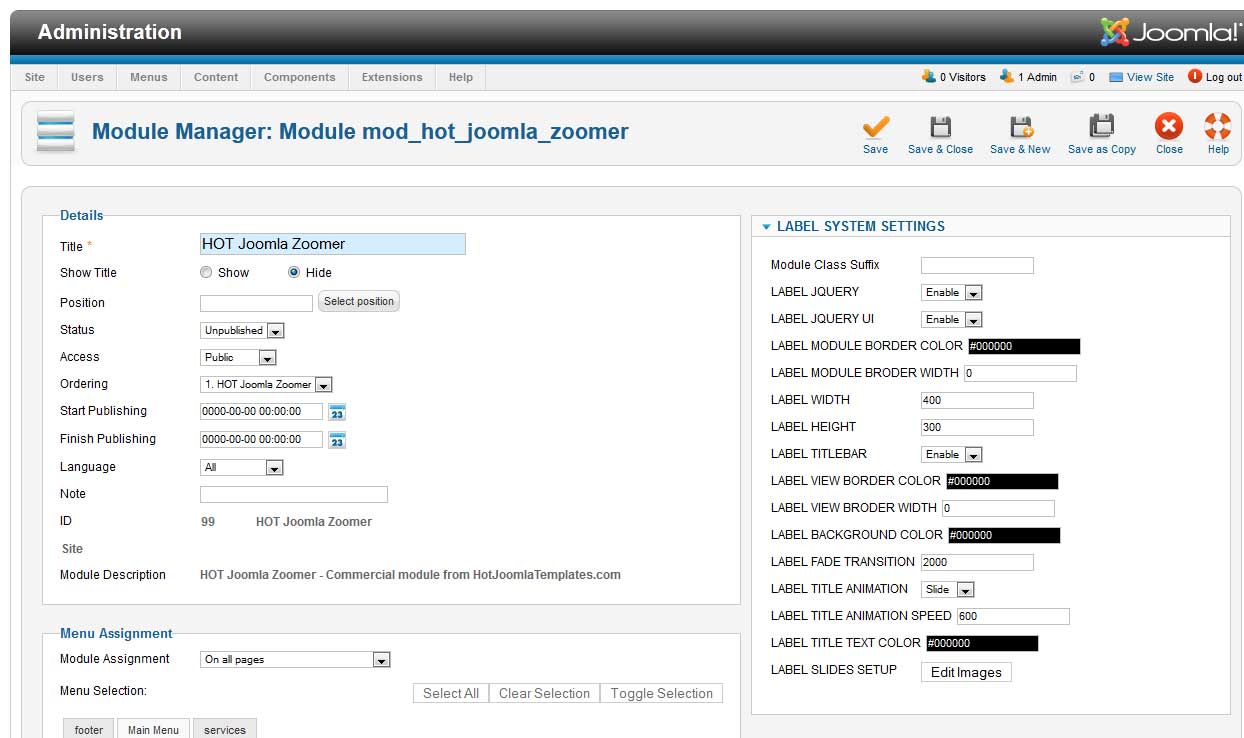Open the View Site link
The image size is (1244, 738).
(x=1142, y=77)
